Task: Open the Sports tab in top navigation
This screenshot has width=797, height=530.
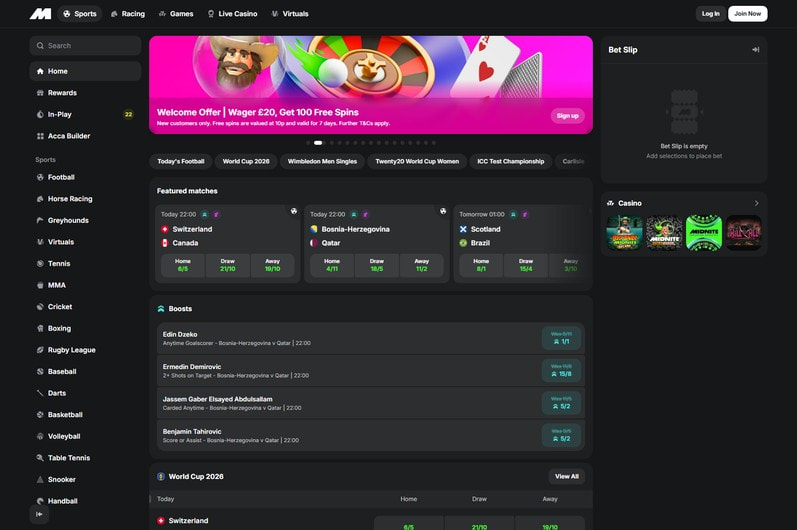Action: click(x=80, y=14)
